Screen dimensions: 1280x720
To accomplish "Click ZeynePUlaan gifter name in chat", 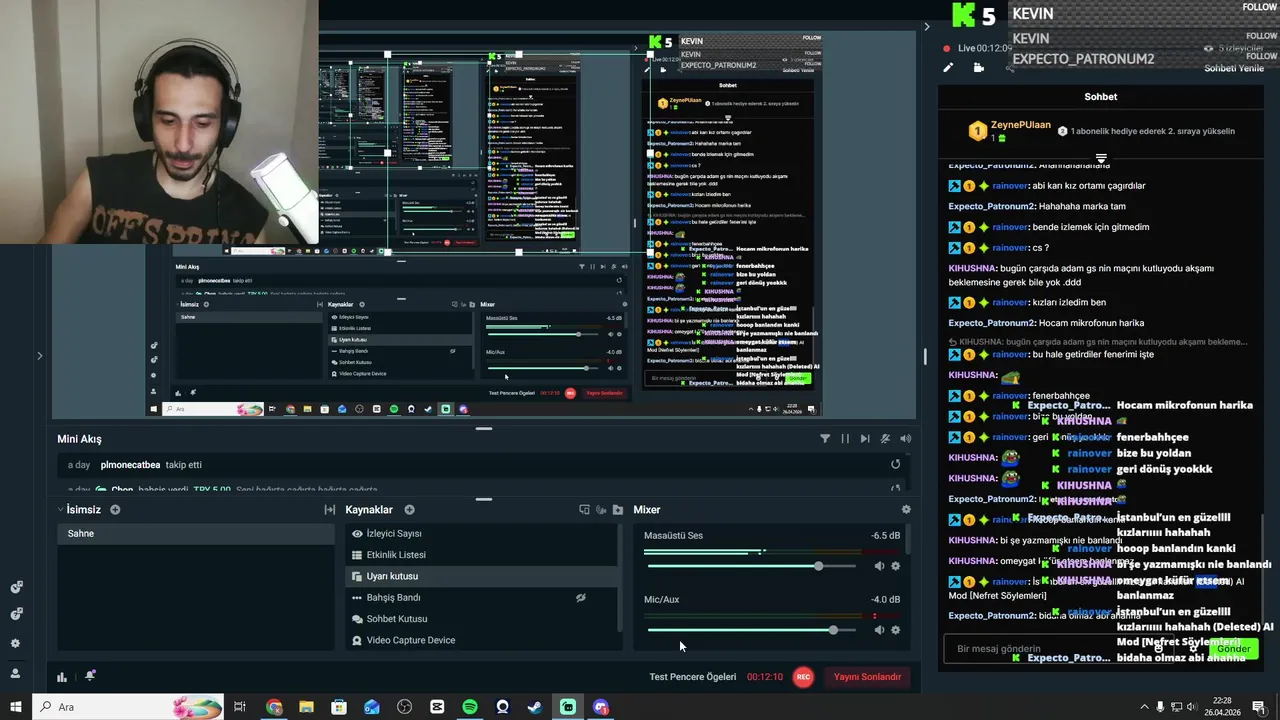I will (x=1021, y=125).
